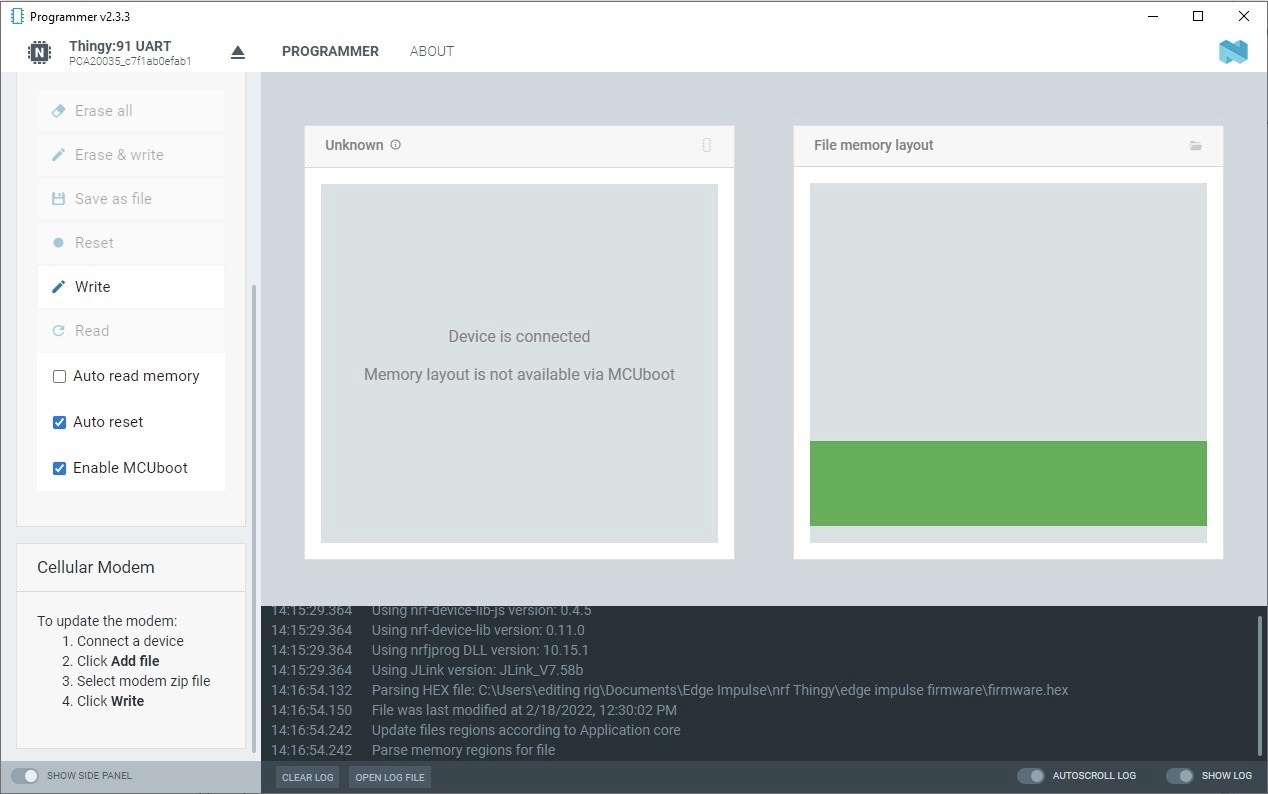Image resolution: width=1268 pixels, height=794 pixels.
Task: Click the PCA20035 serial number text
Action: click(x=130, y=62)
